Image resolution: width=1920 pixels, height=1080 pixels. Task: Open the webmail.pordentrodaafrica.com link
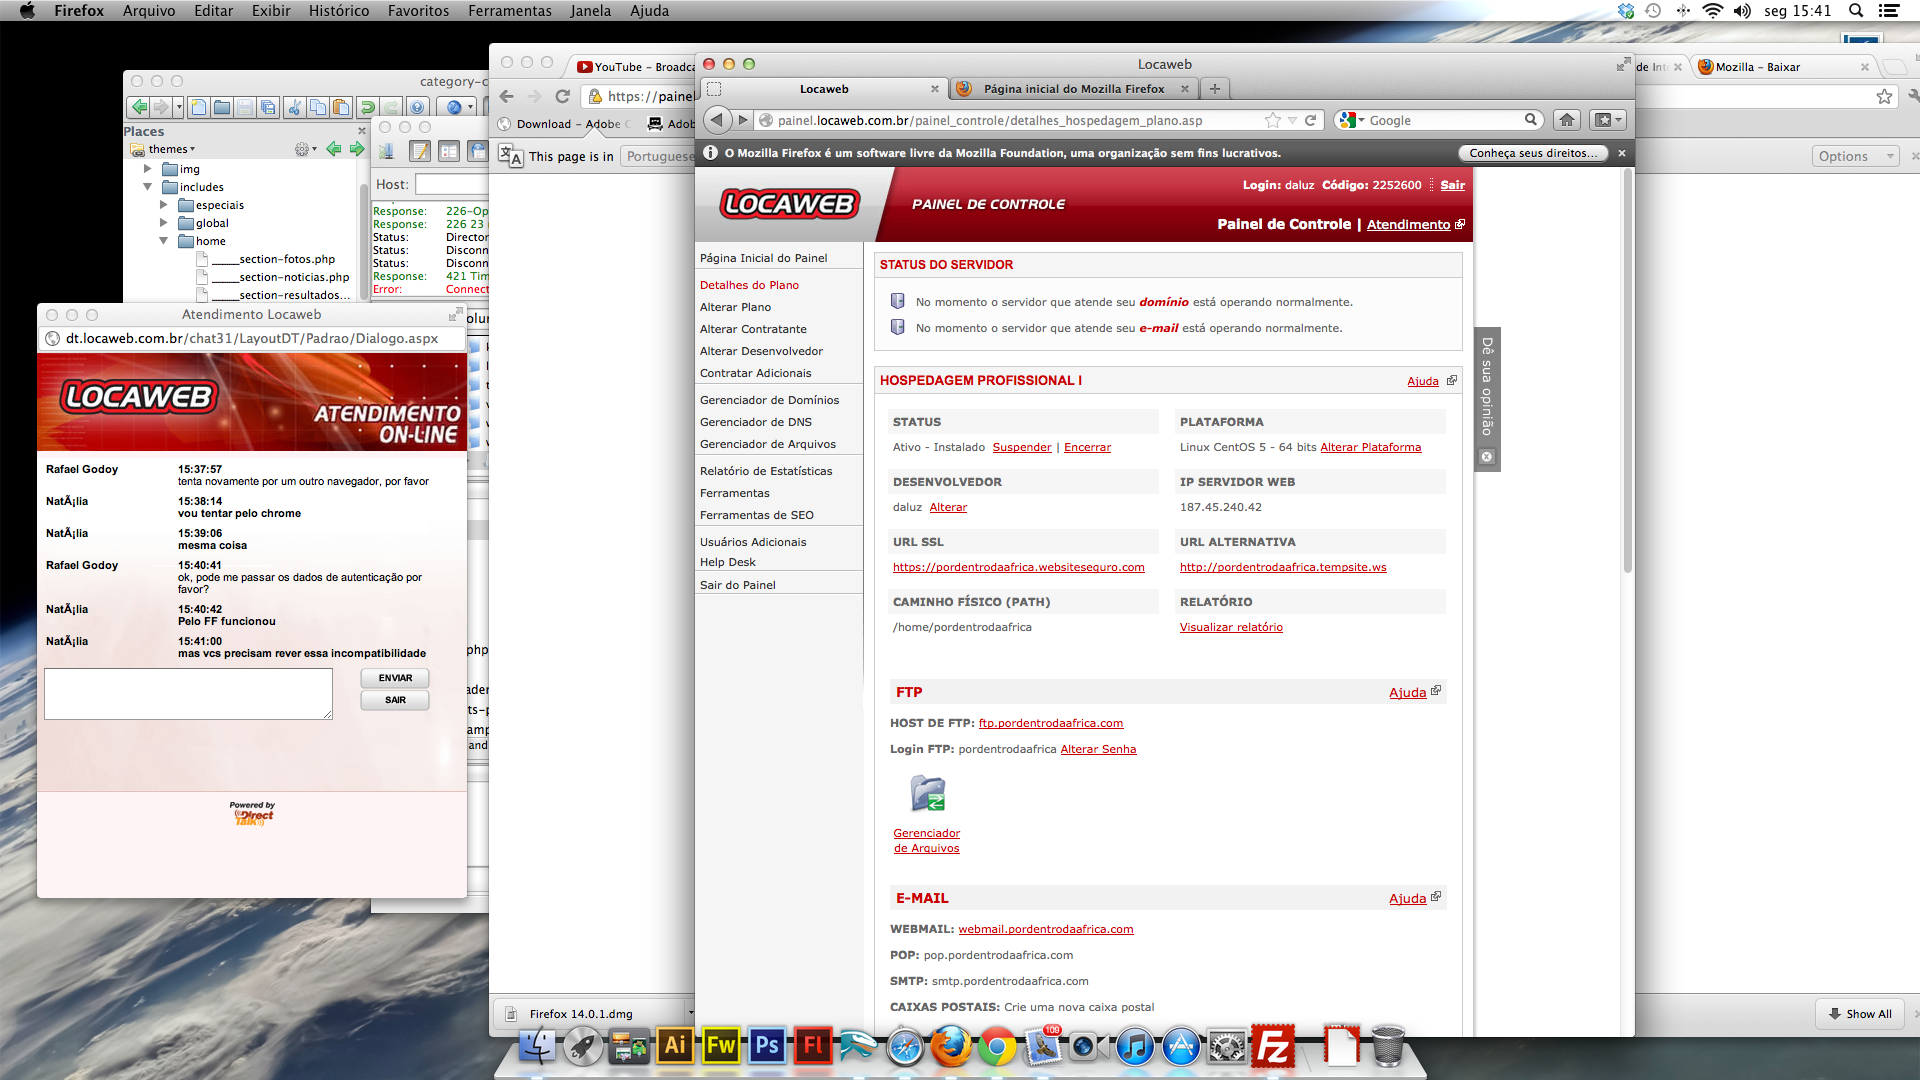[1046, 929]
